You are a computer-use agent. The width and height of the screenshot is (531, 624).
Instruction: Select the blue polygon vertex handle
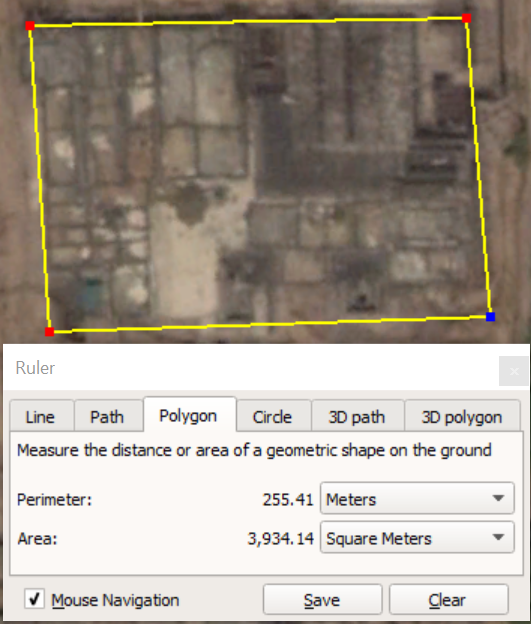[x=490, y=317]
